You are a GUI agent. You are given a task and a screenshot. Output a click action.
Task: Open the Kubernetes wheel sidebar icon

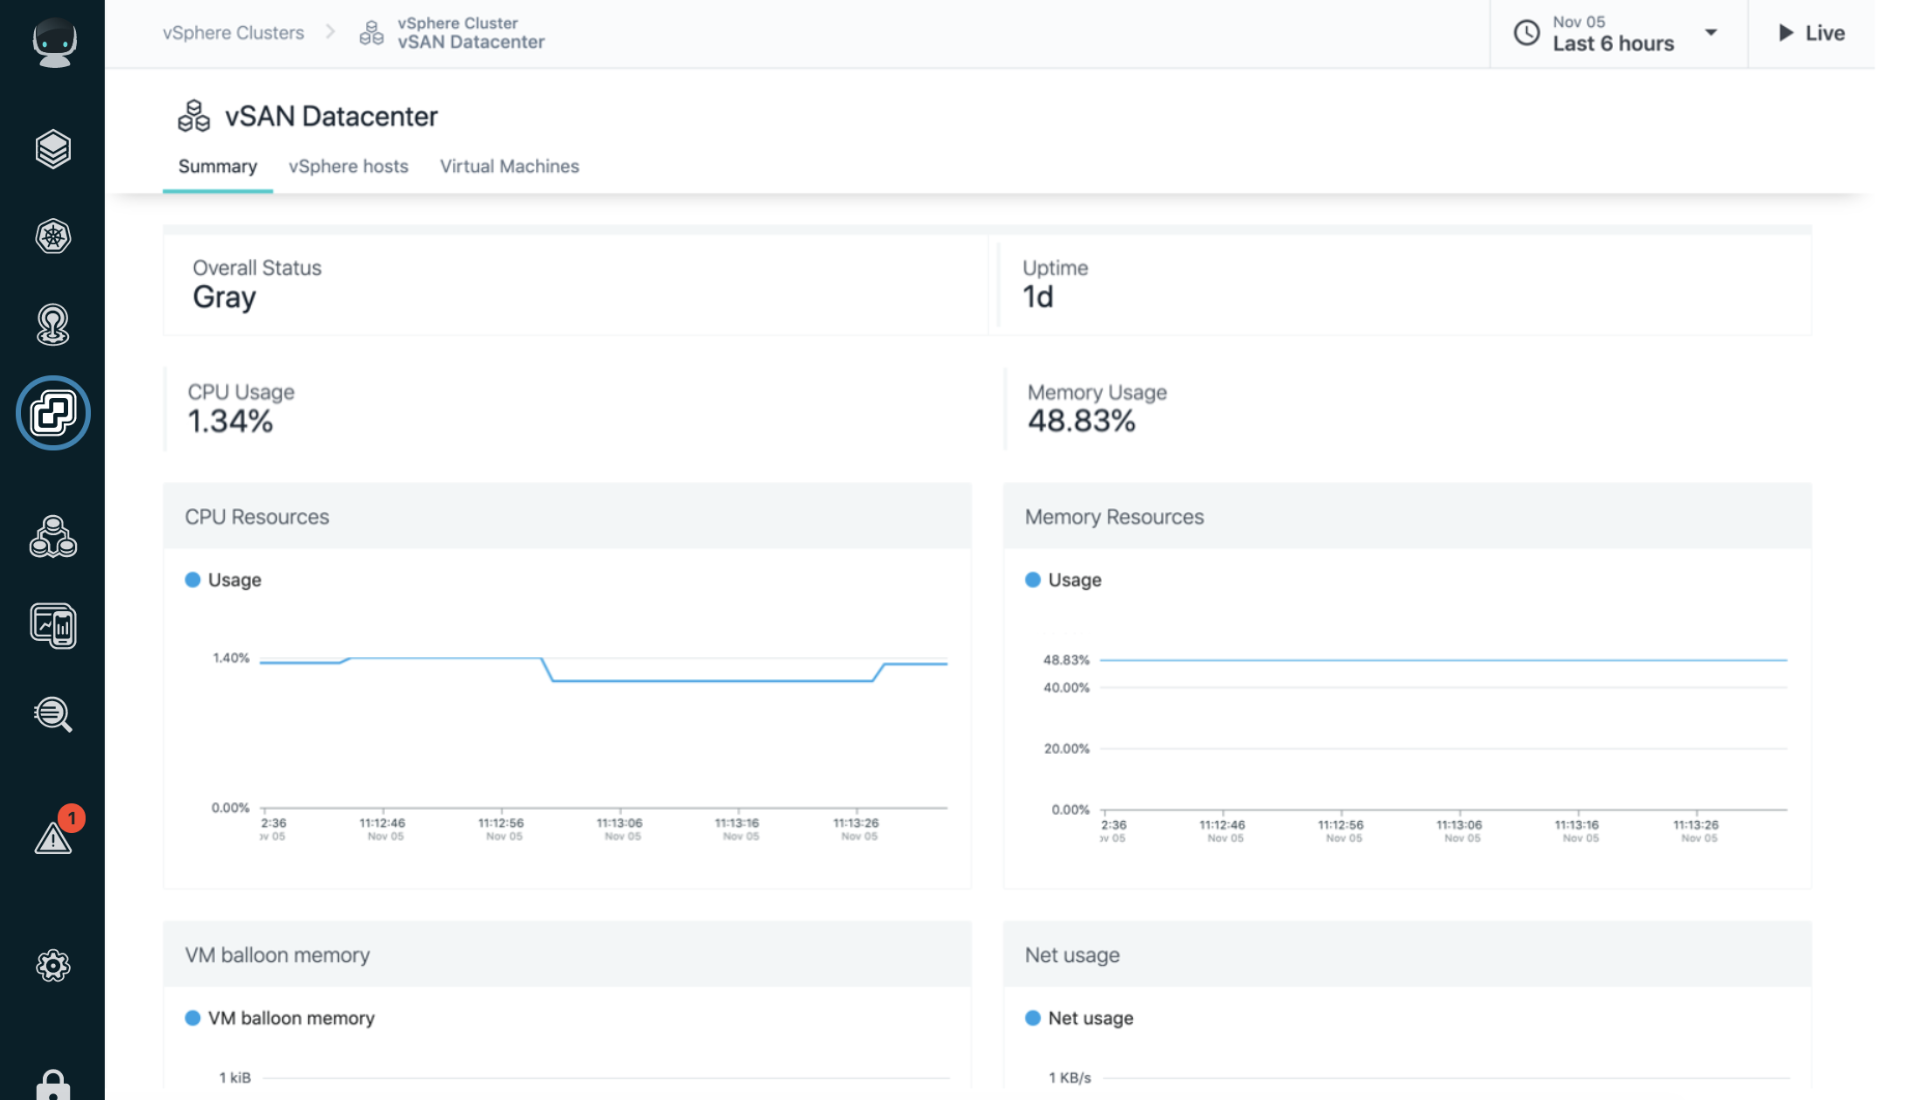click(53, 237)
